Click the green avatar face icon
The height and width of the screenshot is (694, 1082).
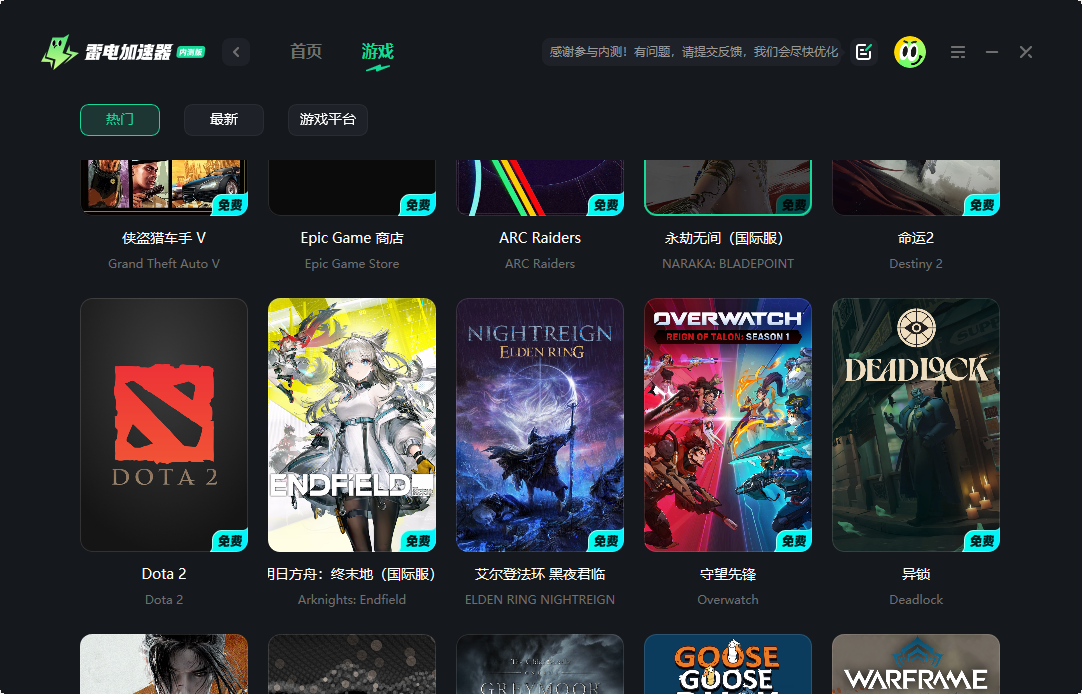tap(909, 51)
